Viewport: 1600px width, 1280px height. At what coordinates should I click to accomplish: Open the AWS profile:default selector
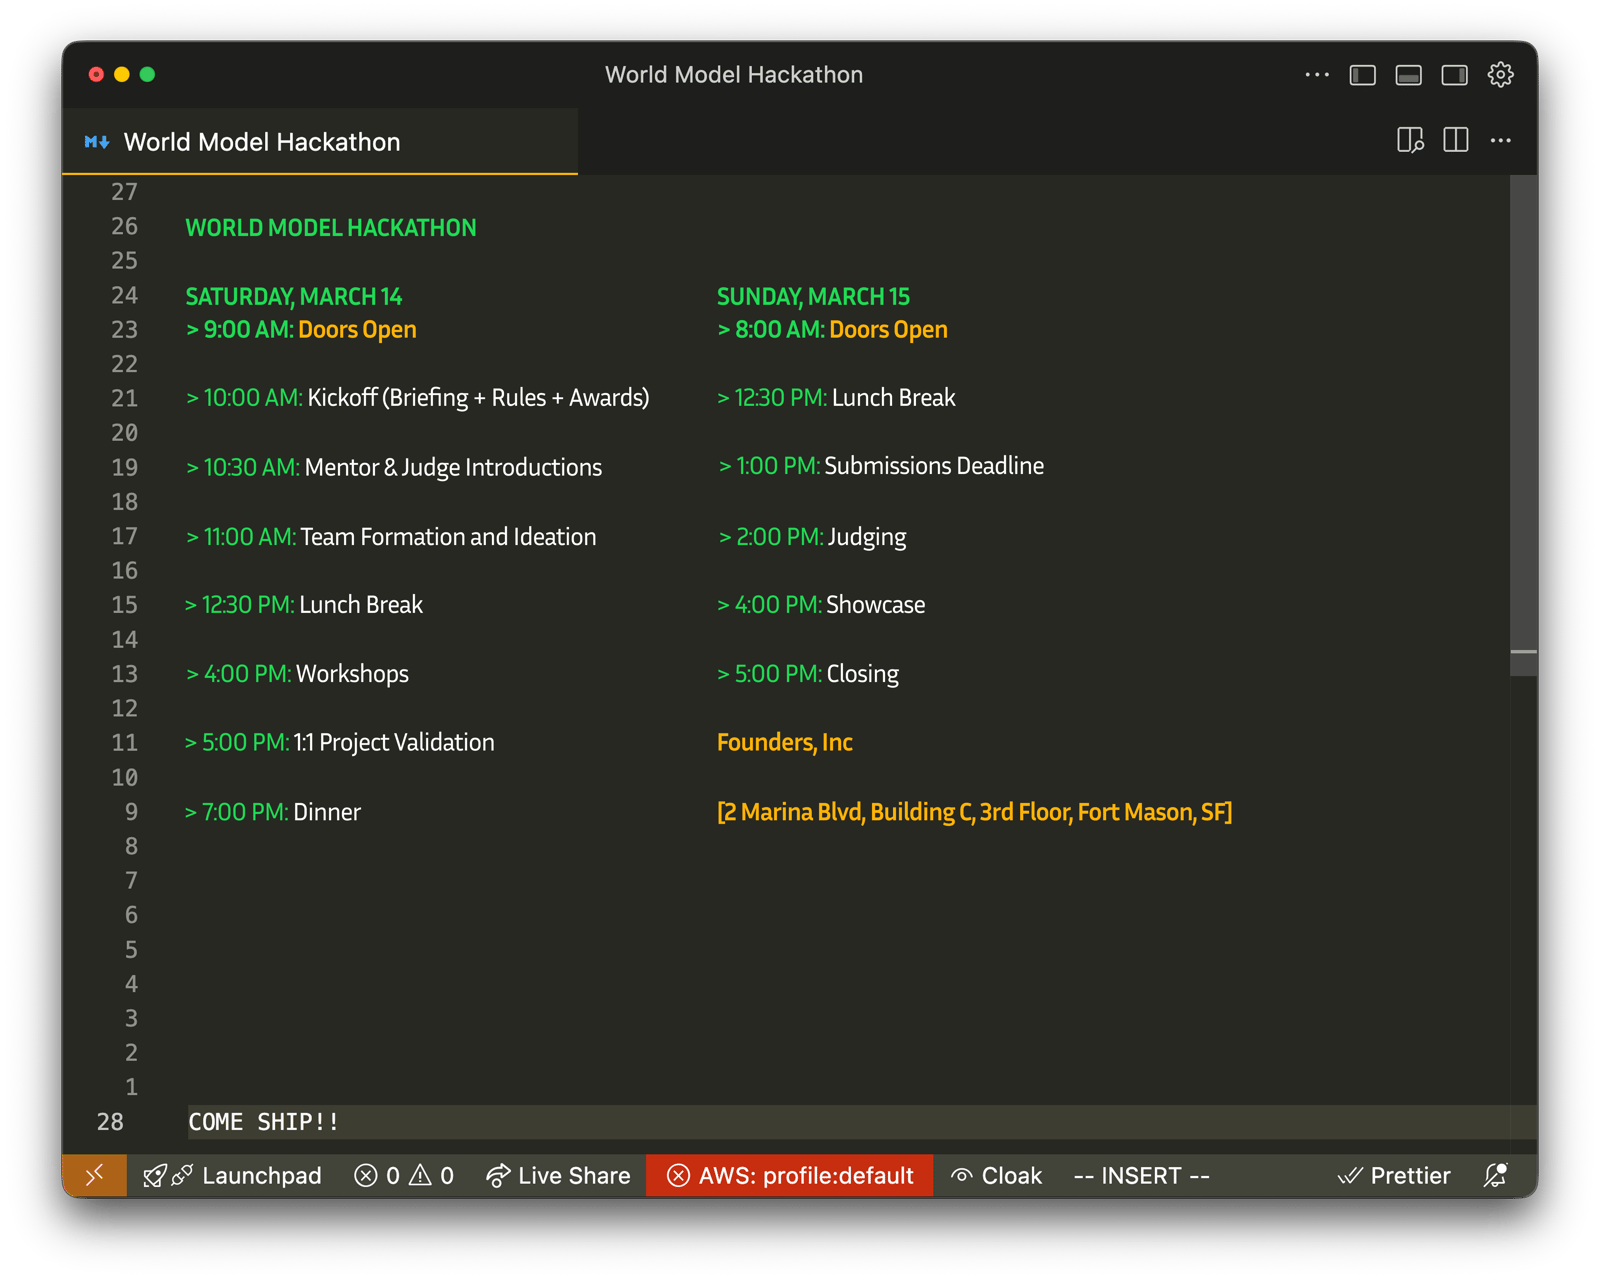(x=790, y=1175)
